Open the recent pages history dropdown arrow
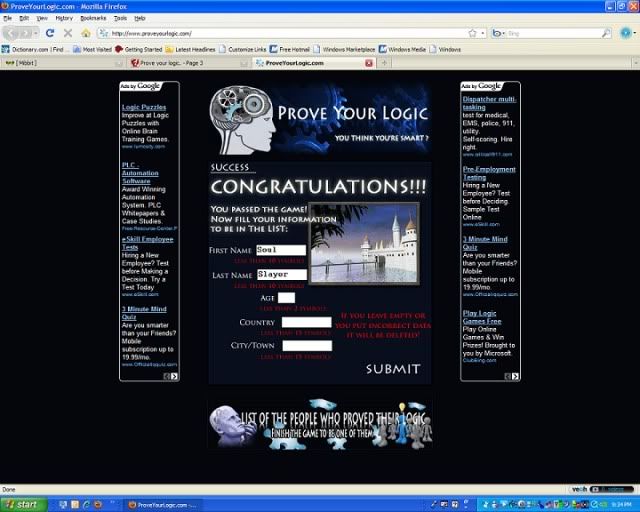 coord(36,33)
